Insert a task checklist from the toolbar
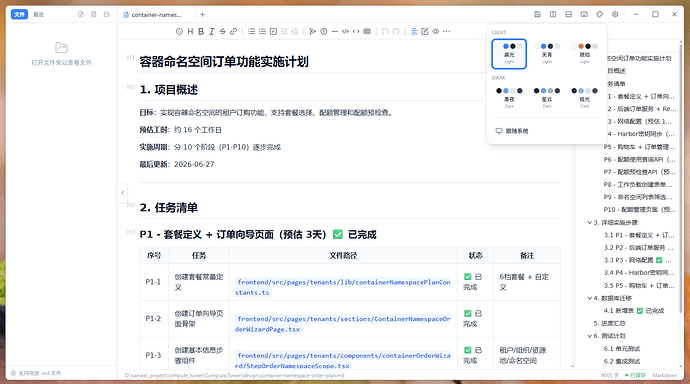This screenshot has width=690, height=384. tap(273, 31)
